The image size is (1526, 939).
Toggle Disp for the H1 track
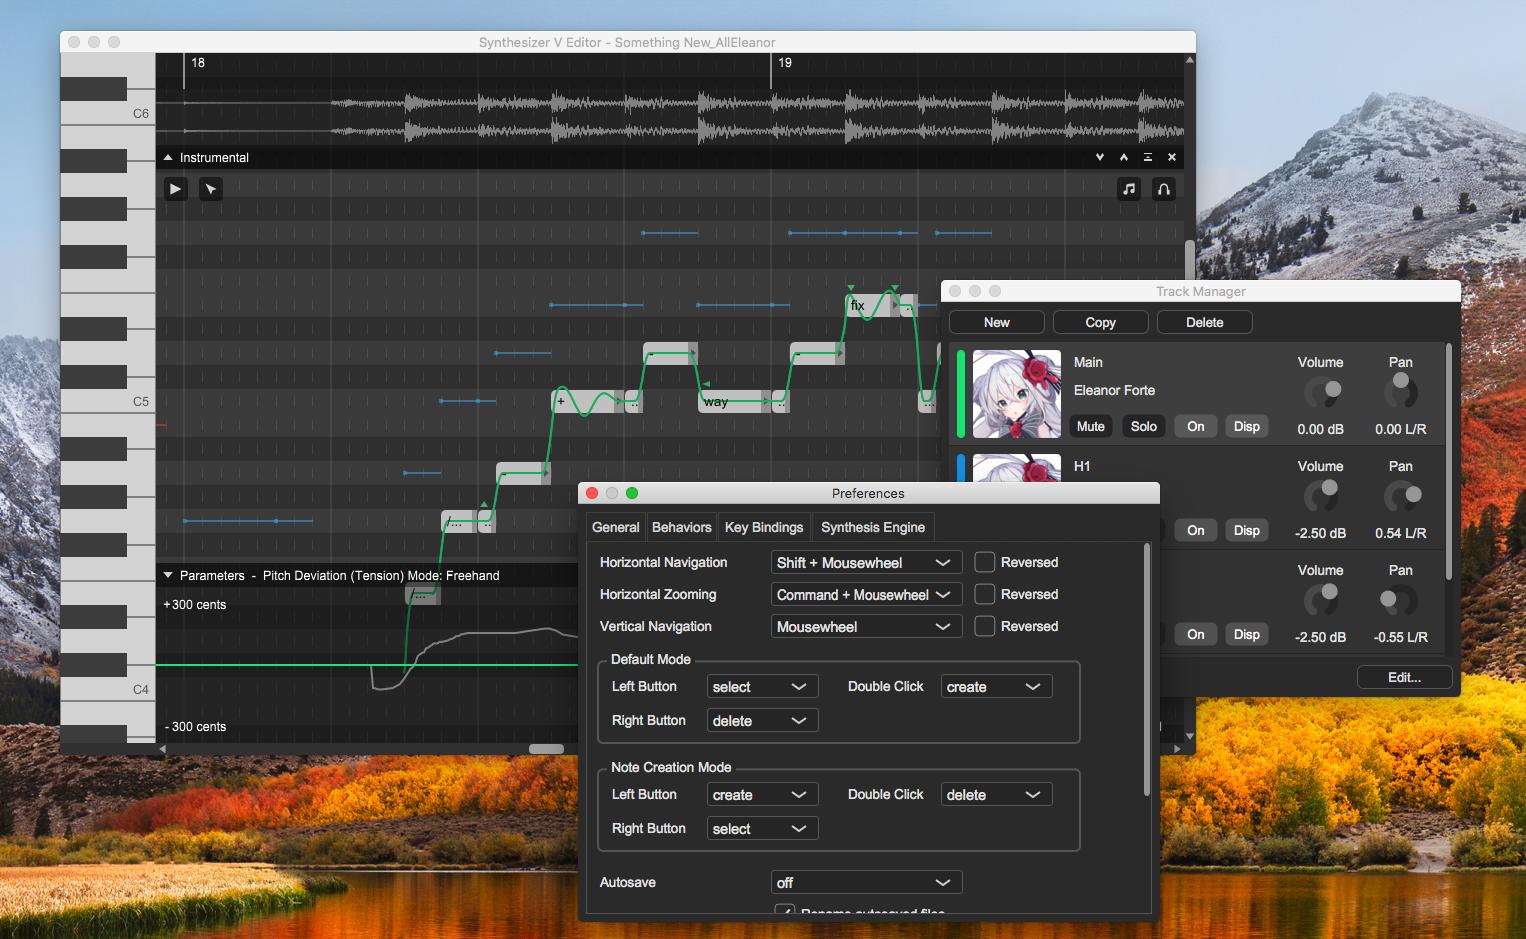[x=1247, y=530]
